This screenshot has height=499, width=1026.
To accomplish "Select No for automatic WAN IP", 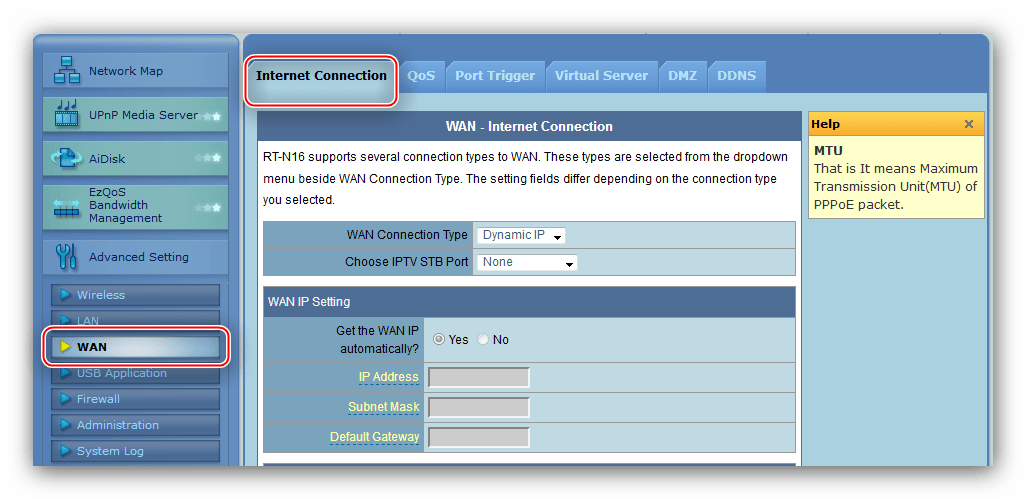I will coord(483,340).
